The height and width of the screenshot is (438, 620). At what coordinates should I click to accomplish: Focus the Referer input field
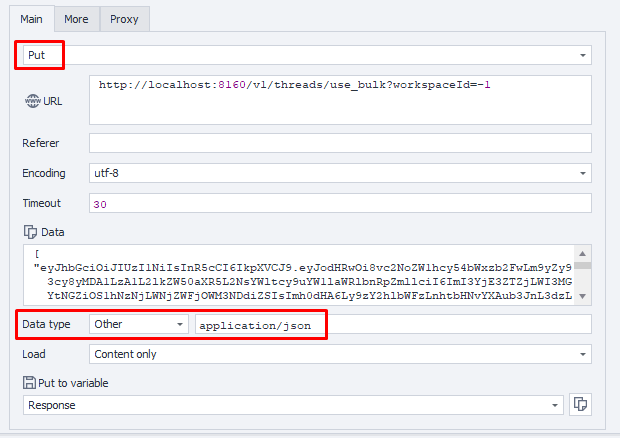340,143
